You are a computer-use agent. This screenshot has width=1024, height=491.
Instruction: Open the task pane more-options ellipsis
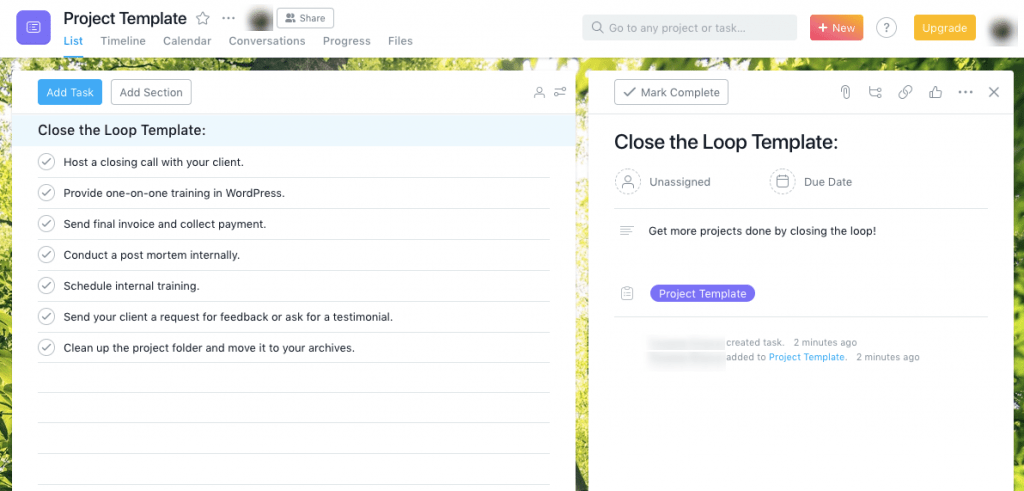[x=965, y=92]
